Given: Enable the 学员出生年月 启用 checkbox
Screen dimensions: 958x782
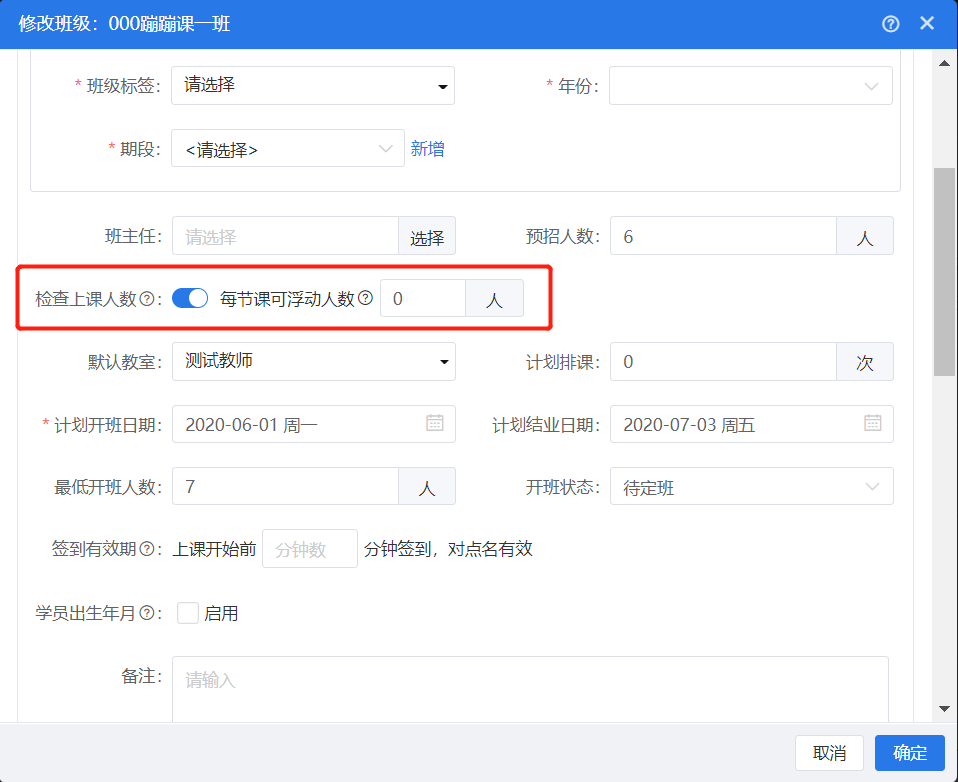Looking at the screenshot, I should [187, 613].
